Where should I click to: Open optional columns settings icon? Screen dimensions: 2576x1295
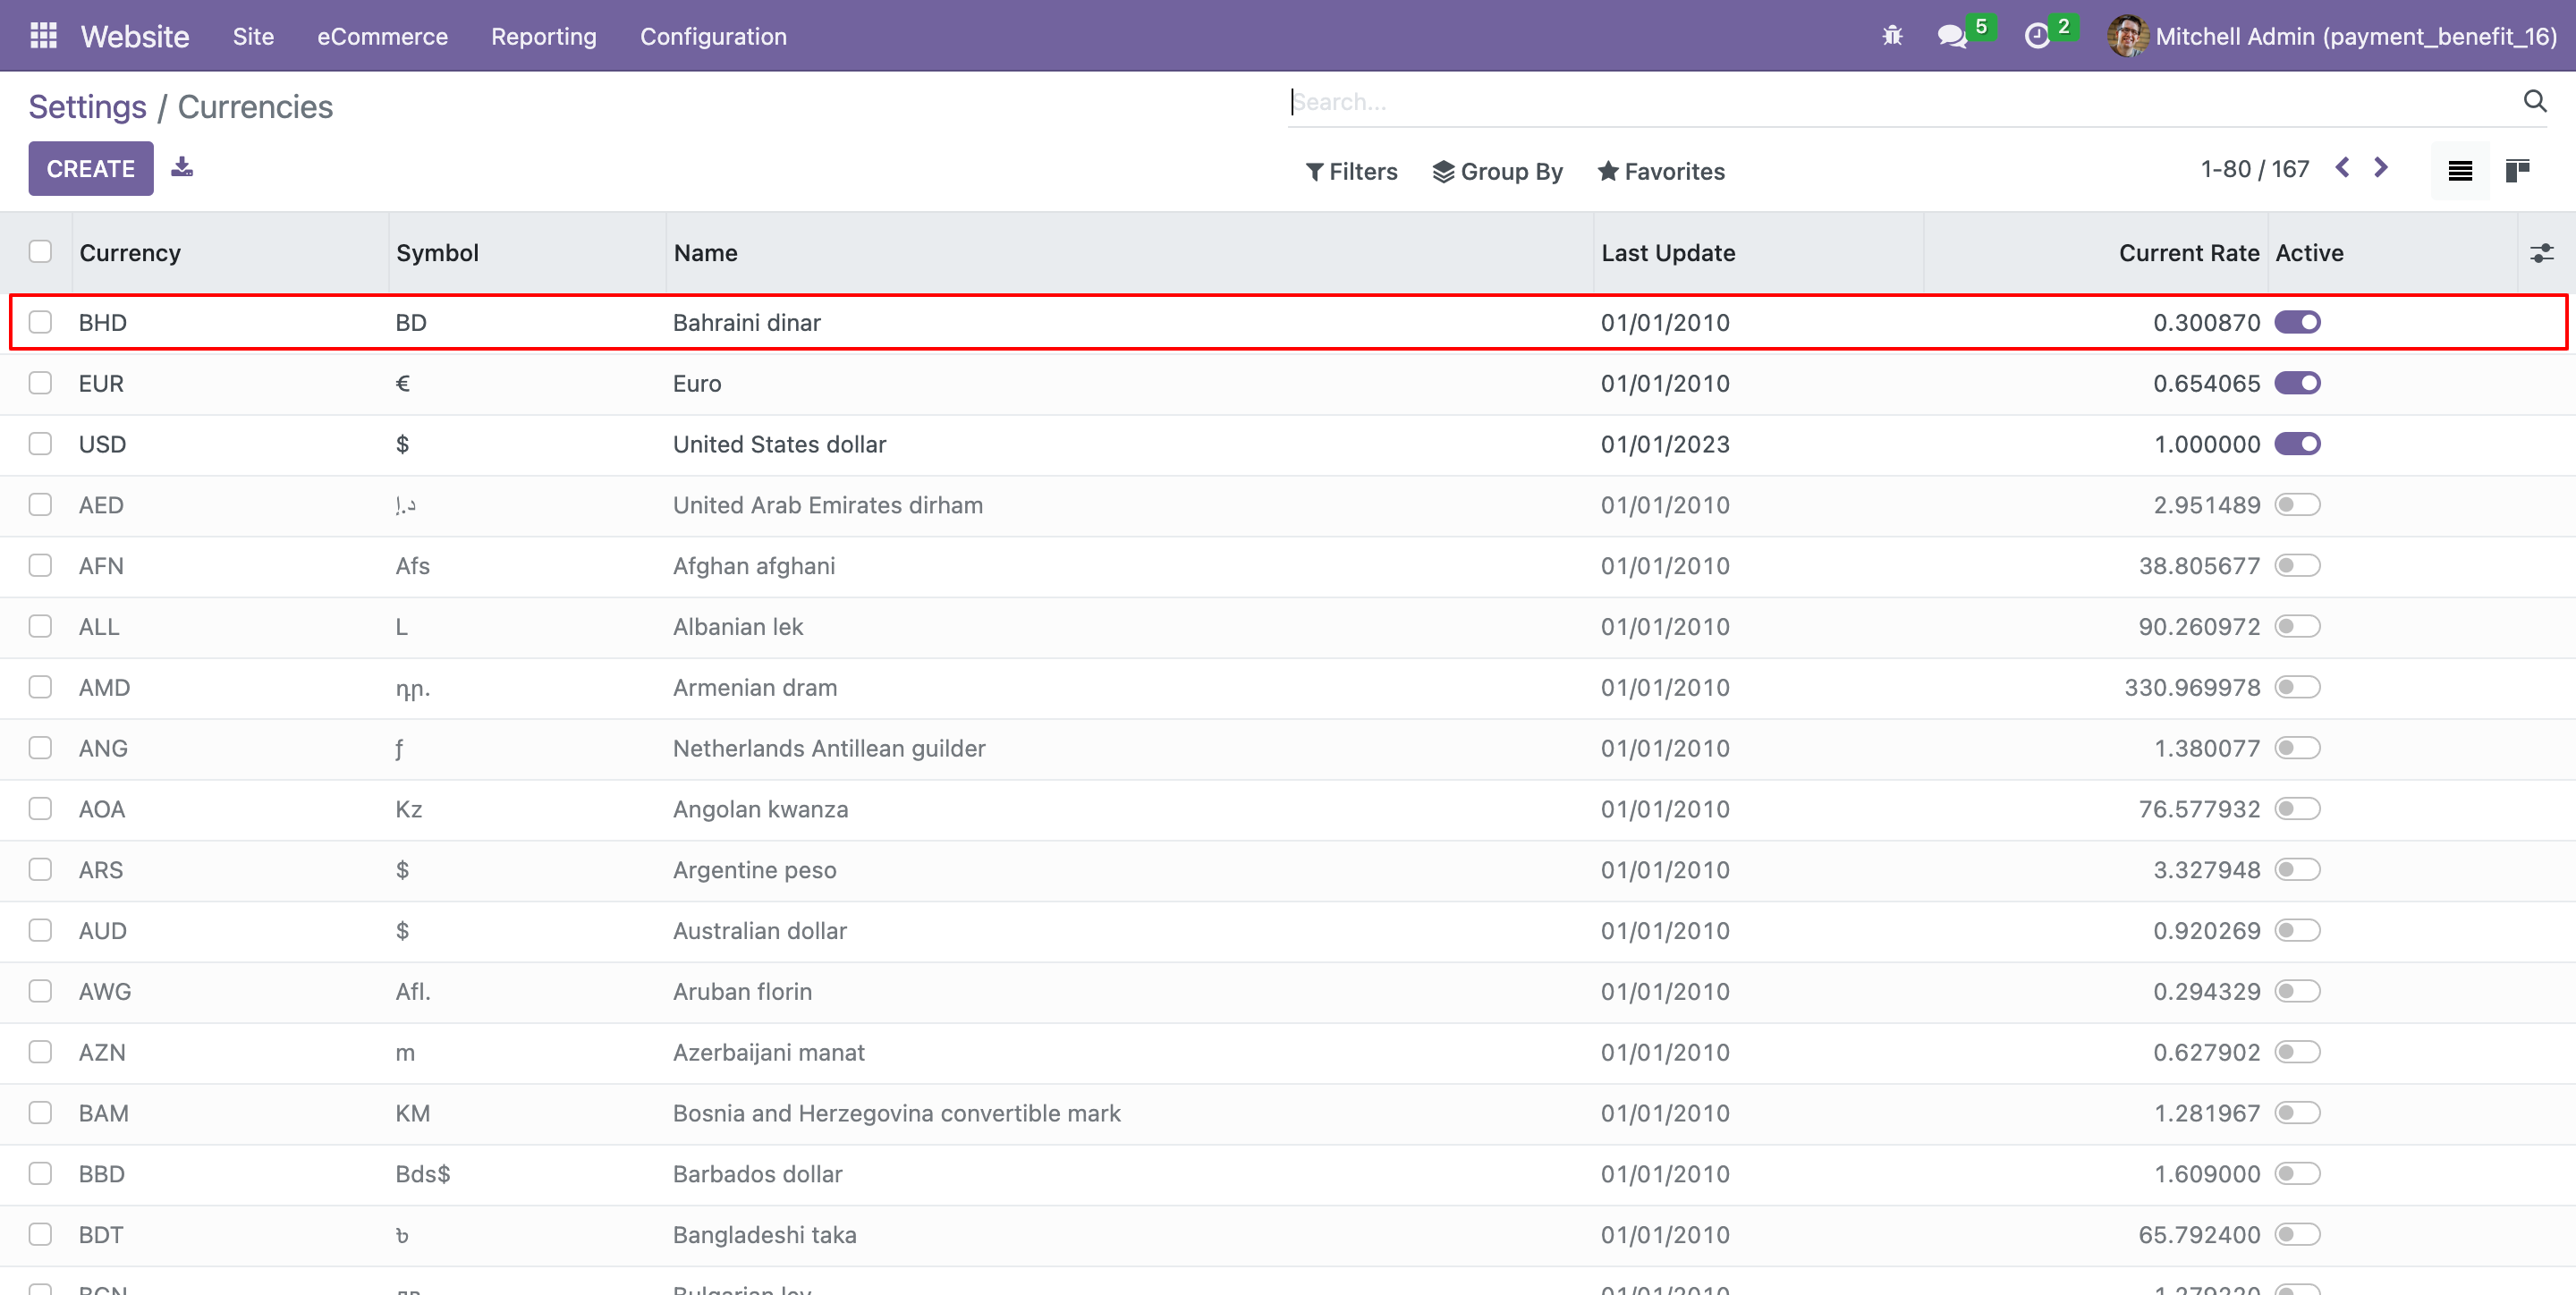coord(2541,253)
